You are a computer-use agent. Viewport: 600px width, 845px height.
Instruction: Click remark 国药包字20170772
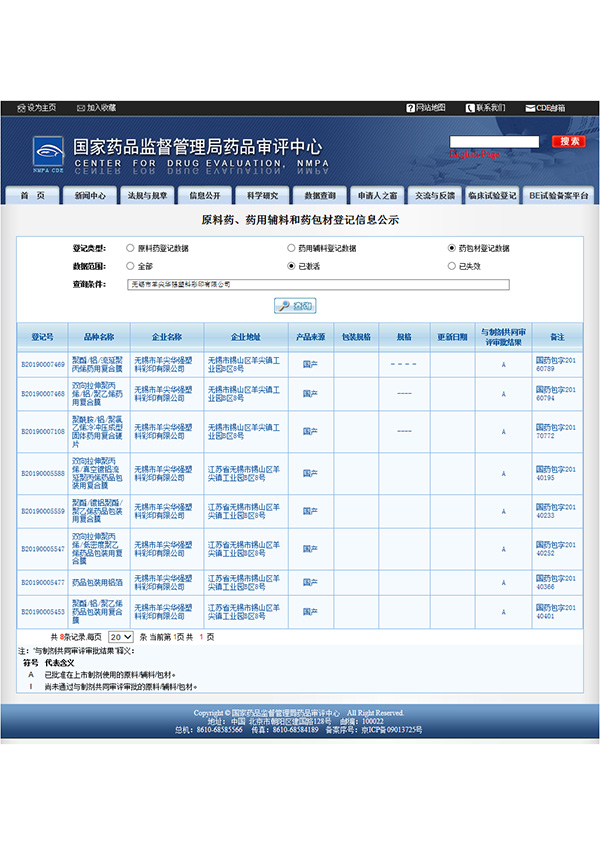tap(556, 432)
